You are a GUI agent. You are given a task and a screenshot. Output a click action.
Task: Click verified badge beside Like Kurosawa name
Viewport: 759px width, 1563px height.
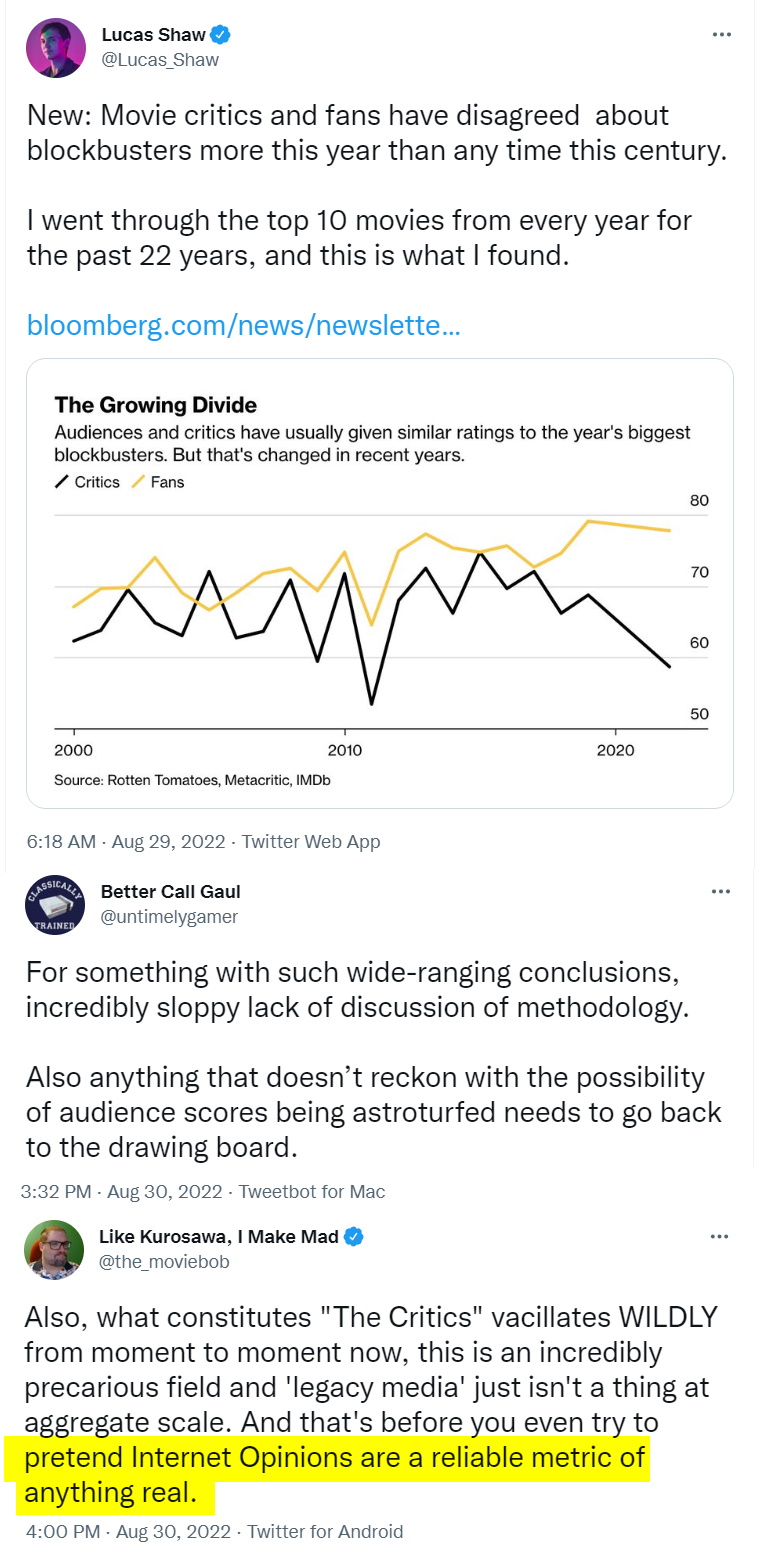(354, 1237)
